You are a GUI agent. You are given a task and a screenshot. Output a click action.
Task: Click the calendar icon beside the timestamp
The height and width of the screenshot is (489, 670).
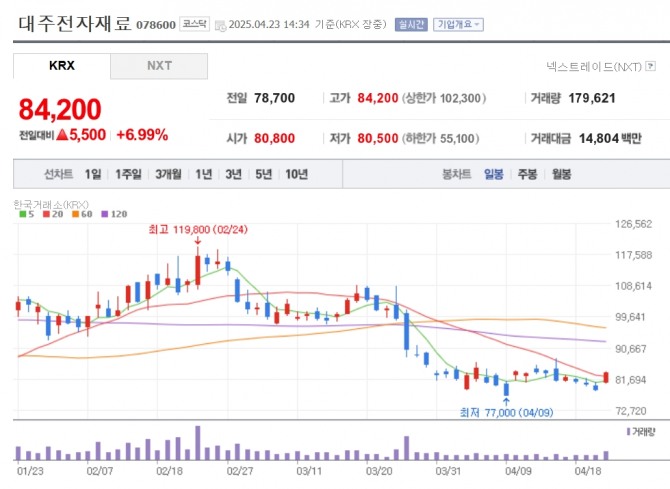pyautogui.click(x=220, y=26)
